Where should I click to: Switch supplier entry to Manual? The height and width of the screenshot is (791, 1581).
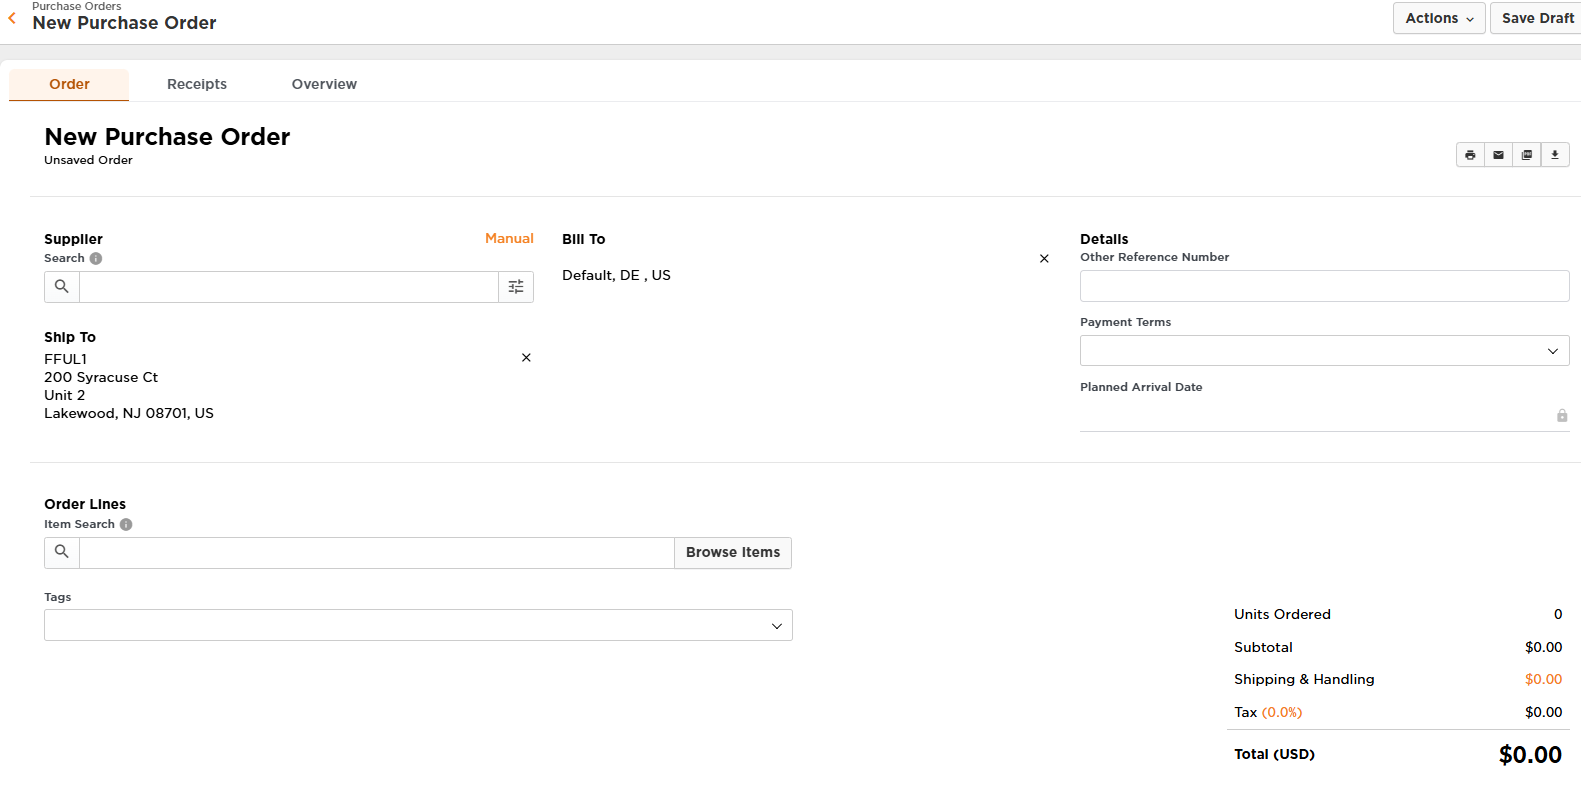point(509,239)
